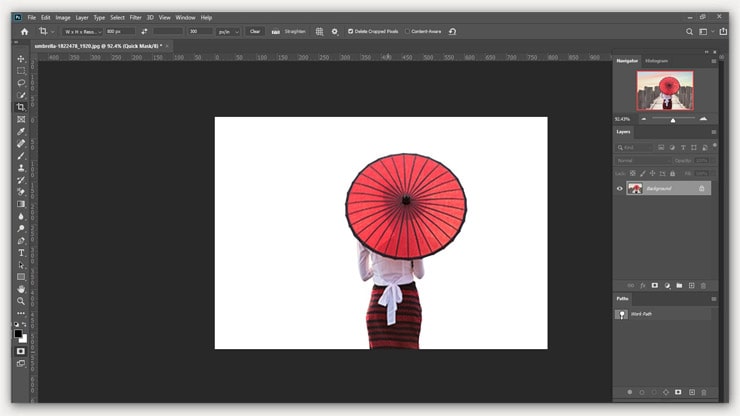
Task: Switch to the Histogram tab
Action: (656, 61)
